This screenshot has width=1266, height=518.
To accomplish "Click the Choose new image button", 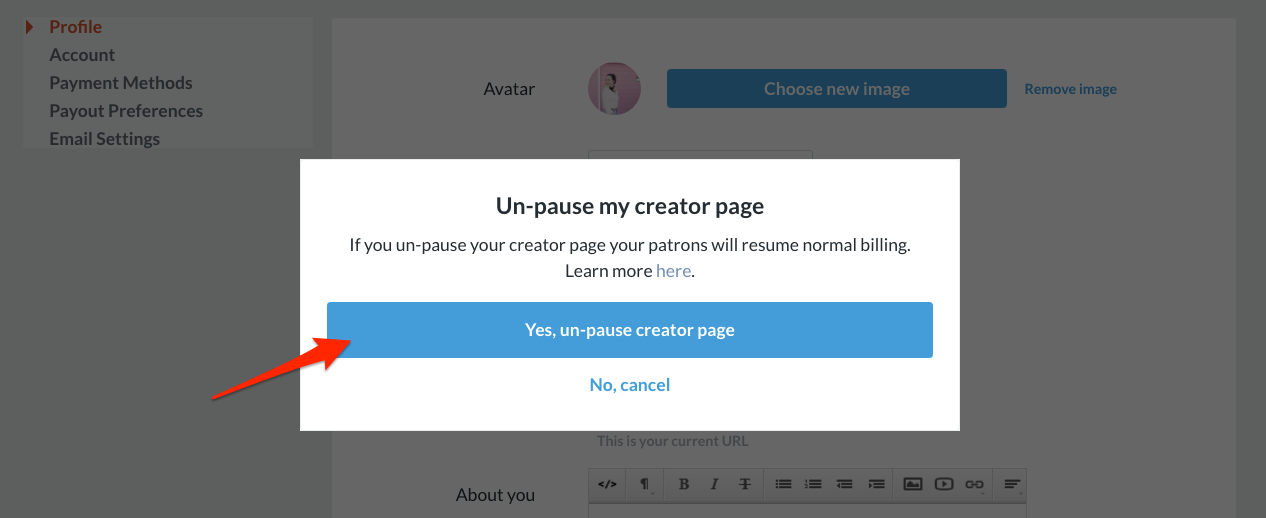I will tap(837, 89).
